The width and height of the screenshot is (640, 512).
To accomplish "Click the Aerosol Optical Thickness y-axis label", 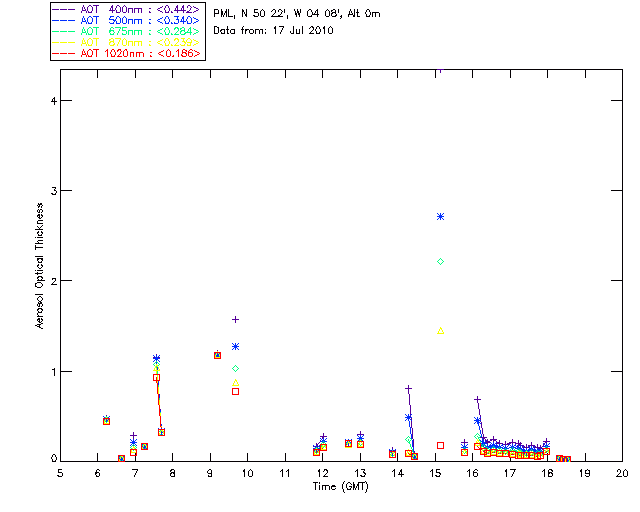I will (x=39, y=279).
